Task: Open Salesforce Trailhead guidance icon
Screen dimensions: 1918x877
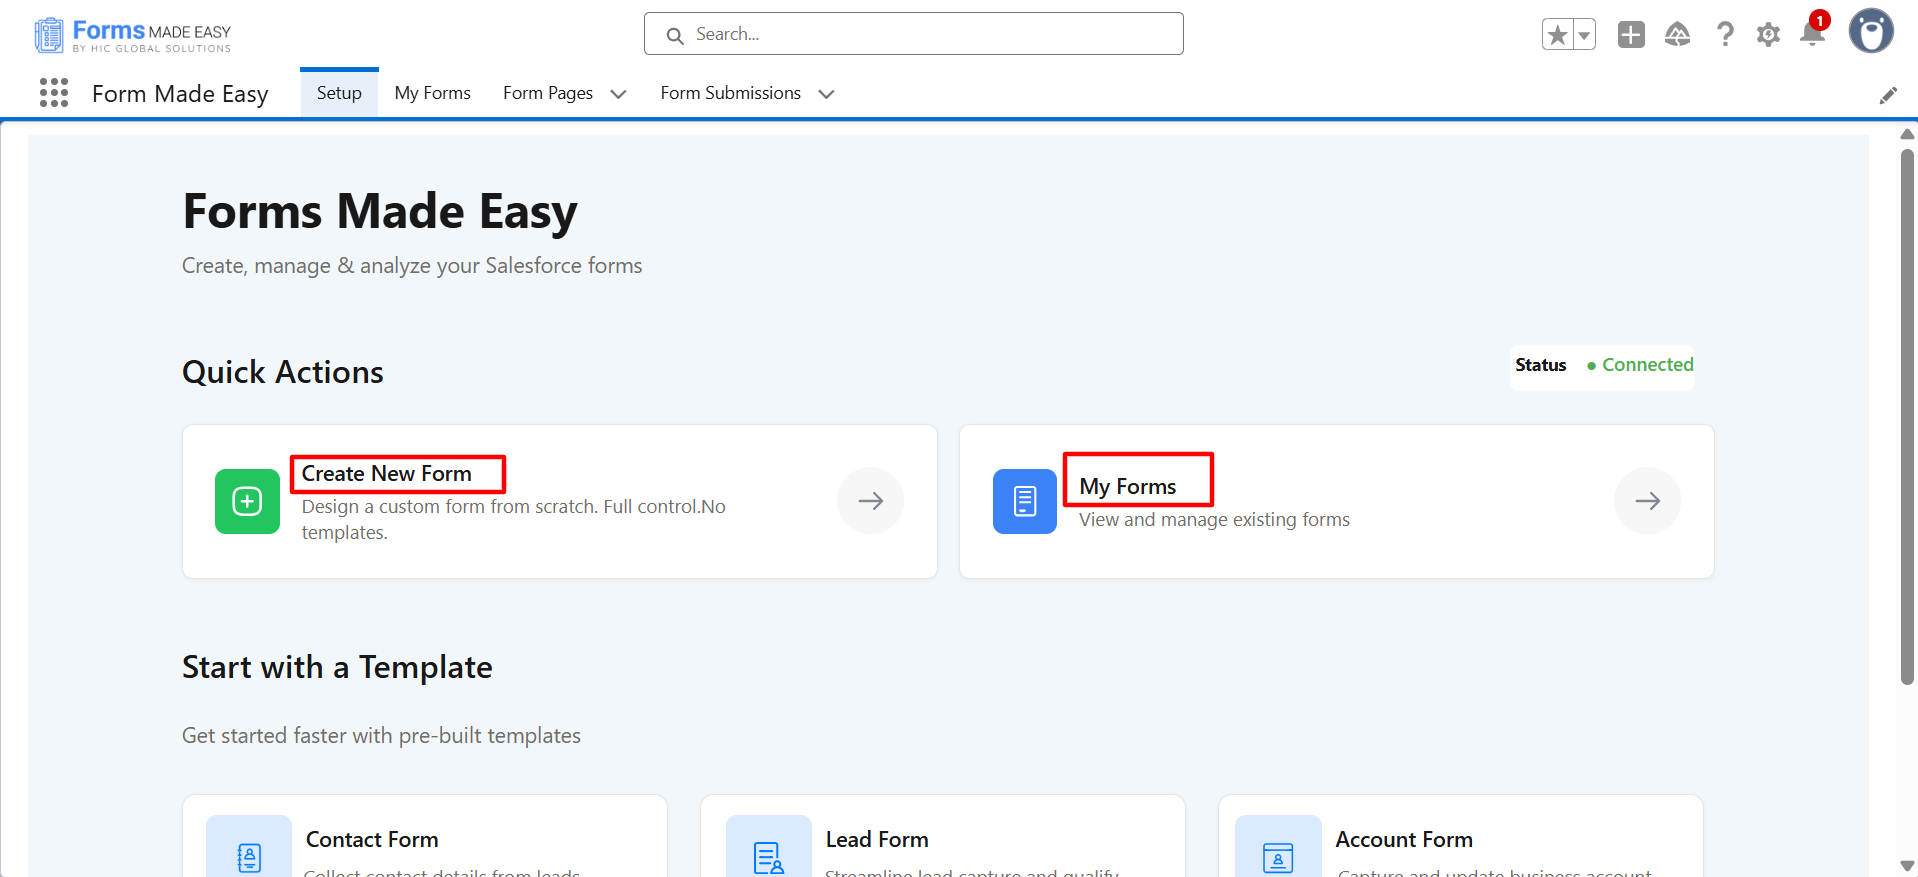Action: tap(1678, 35)
